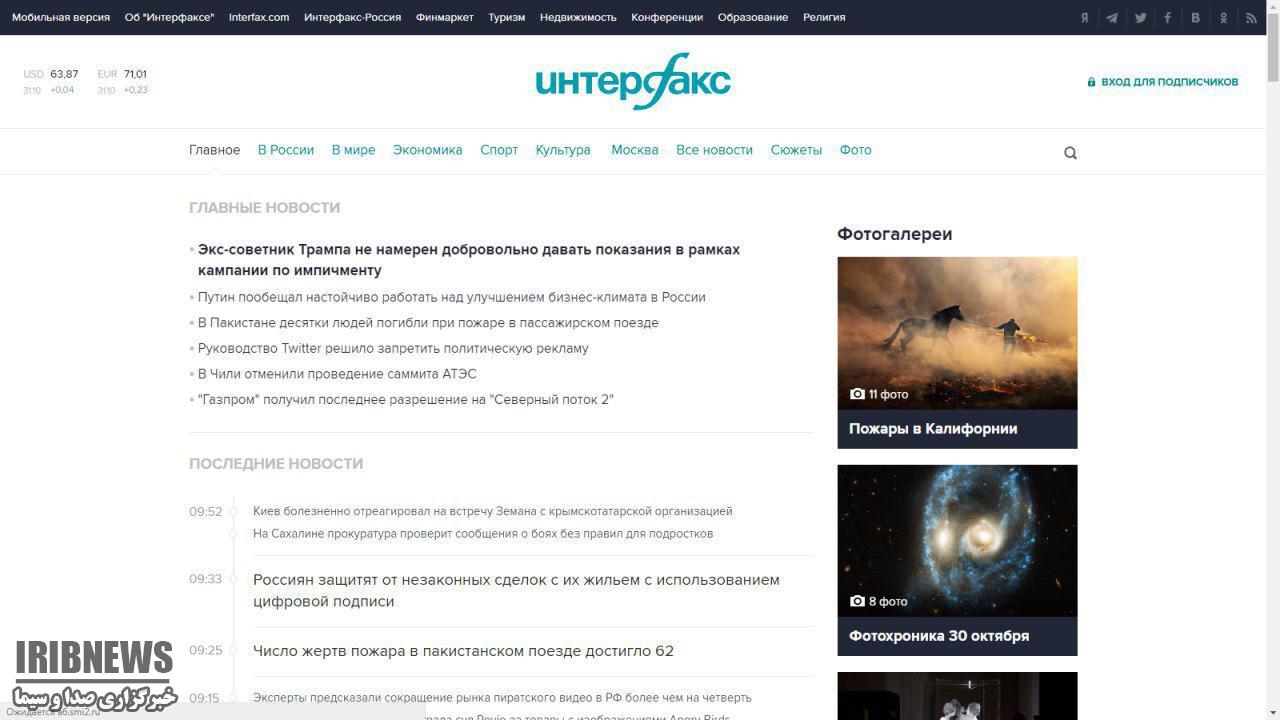Screen dimensions: 1280x720
Task: Open the Telegram channel icon
Action: 1112,18
